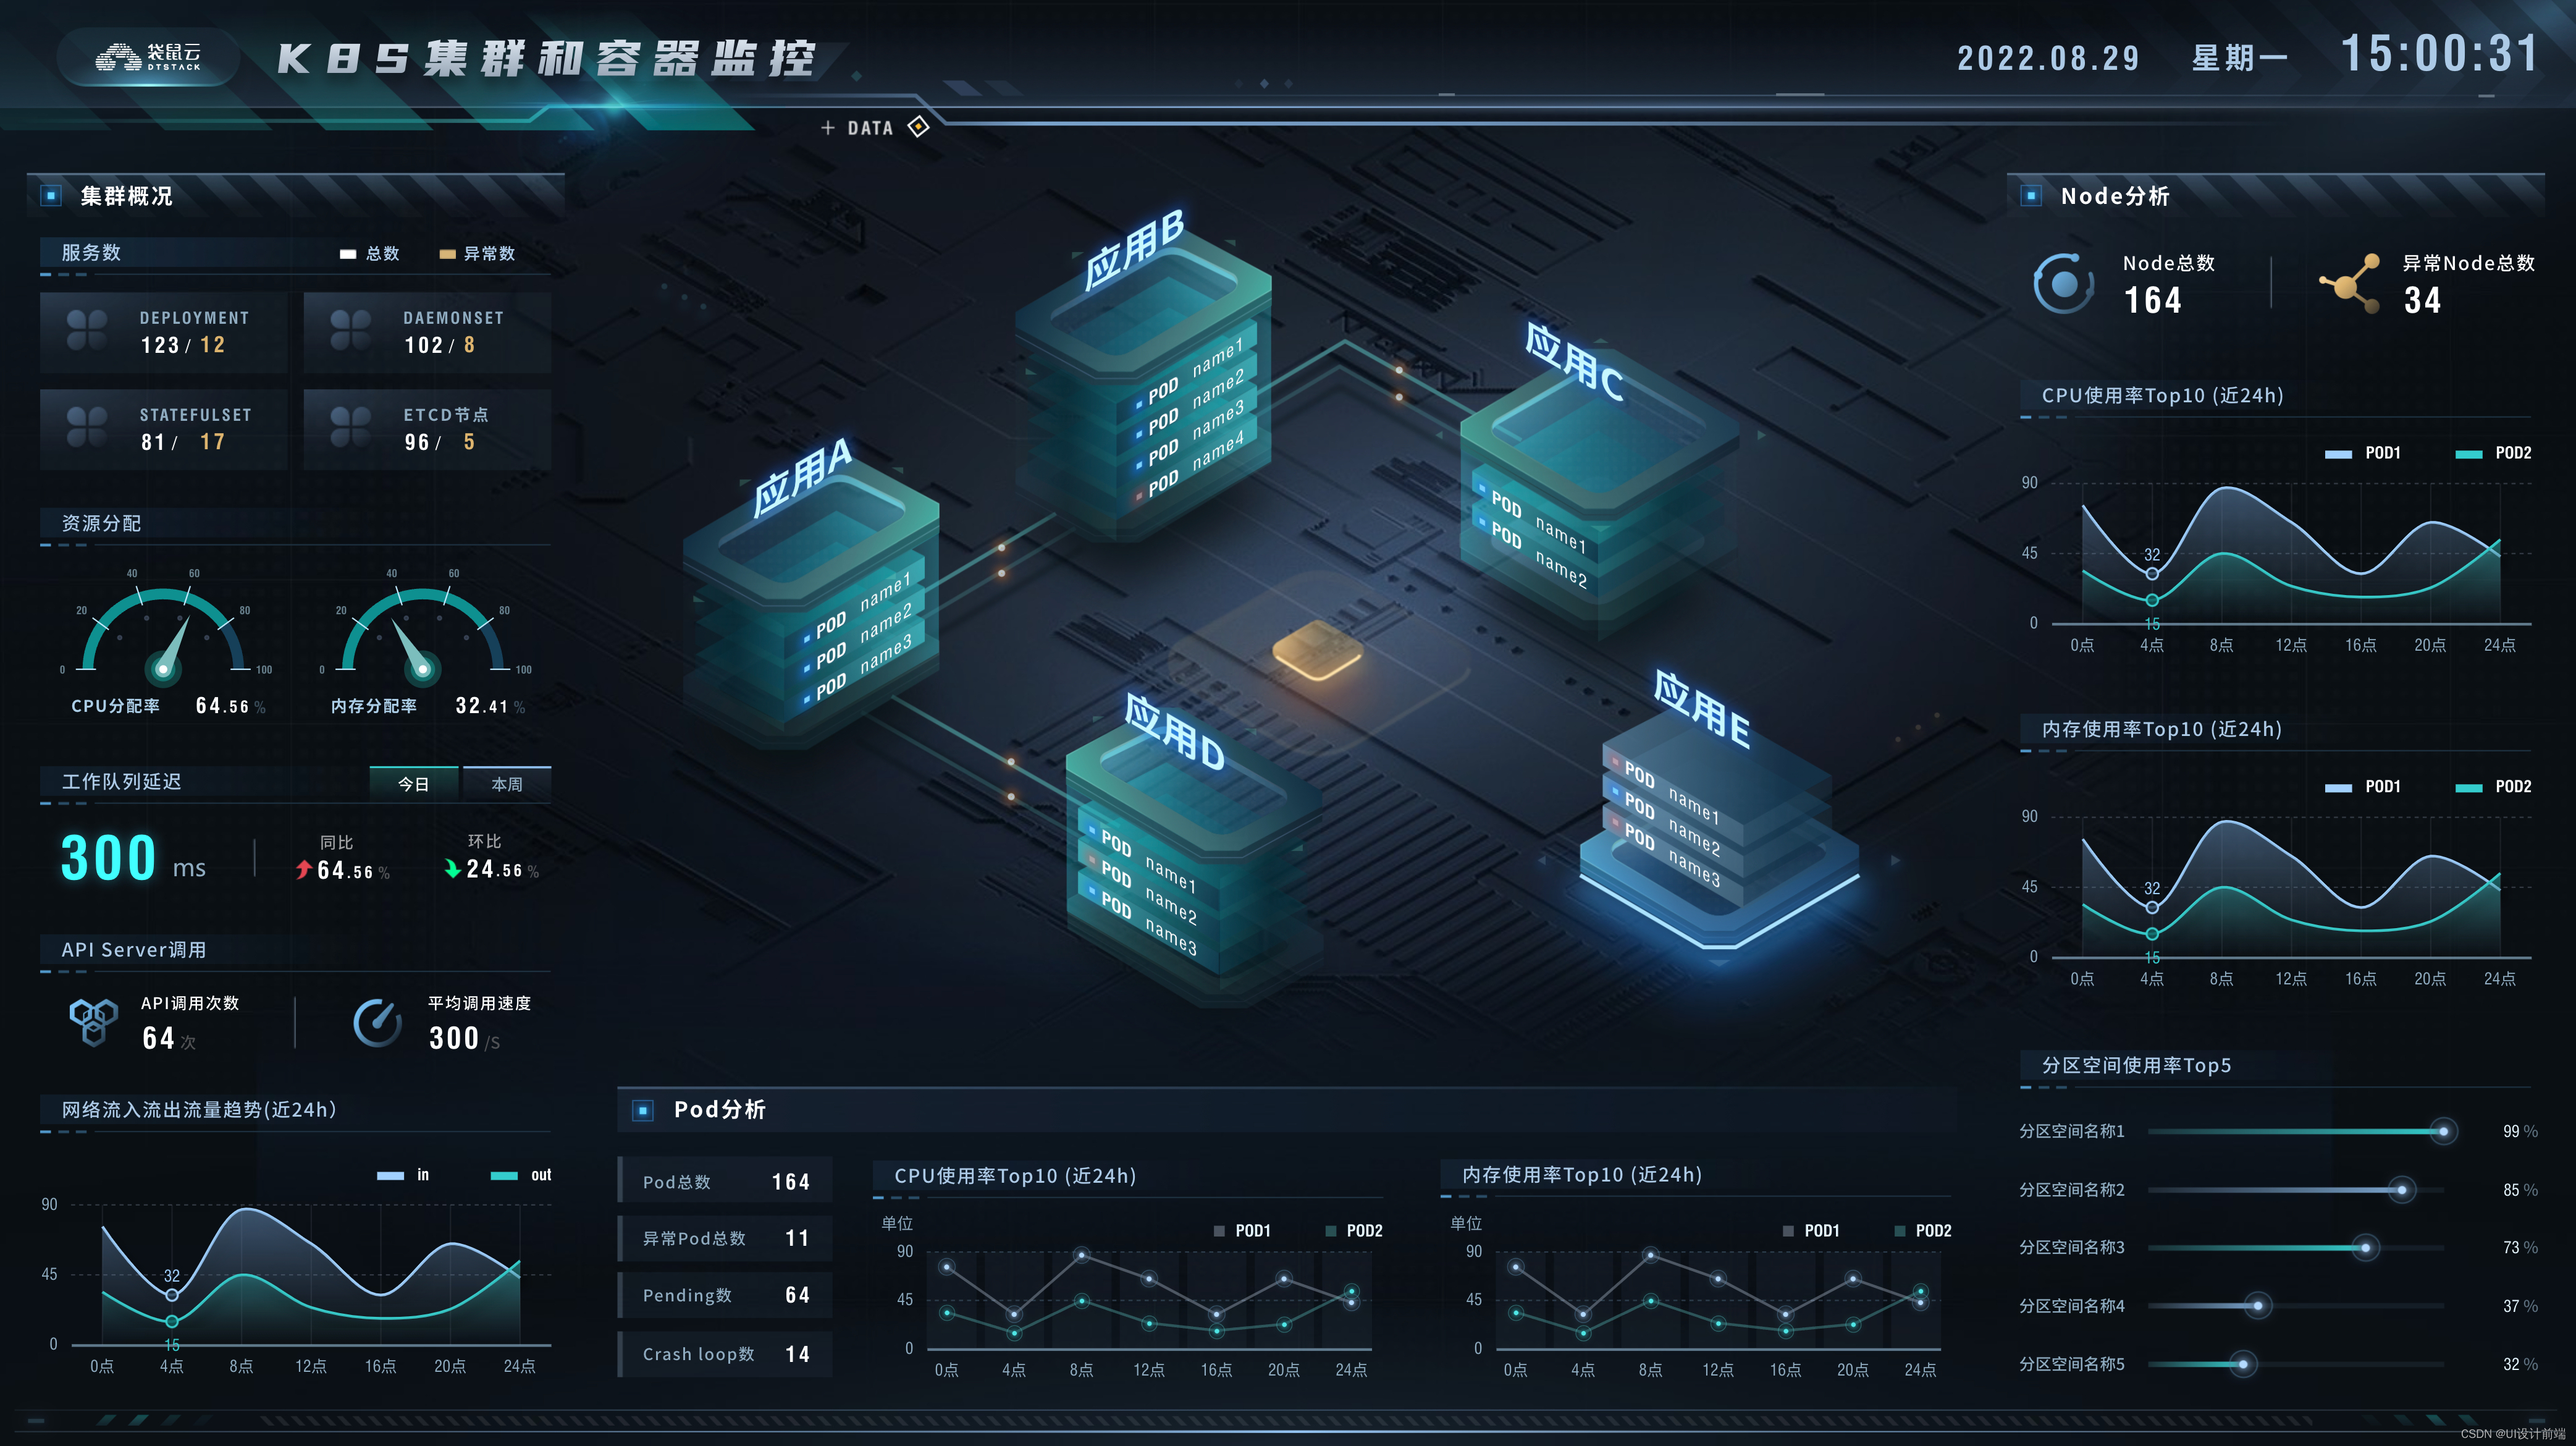2576x1446 pixels.
Task: Open the Pending数 stat row
Action: 725,1296
